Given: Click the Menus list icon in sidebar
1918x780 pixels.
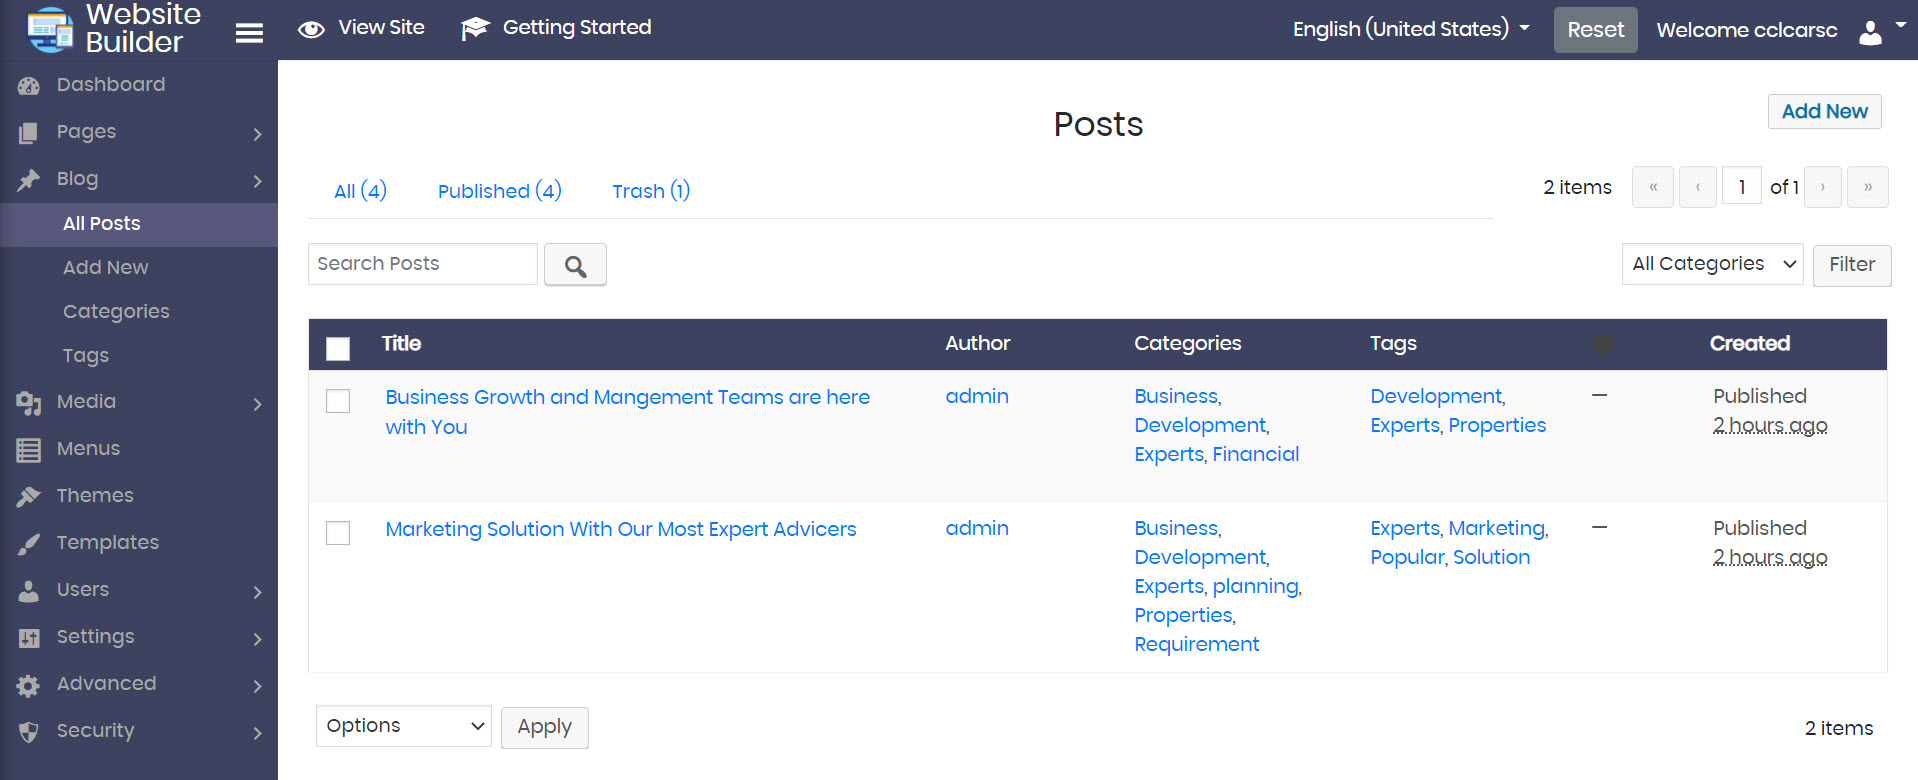Looking at the screenshot, I should (29, 450).
